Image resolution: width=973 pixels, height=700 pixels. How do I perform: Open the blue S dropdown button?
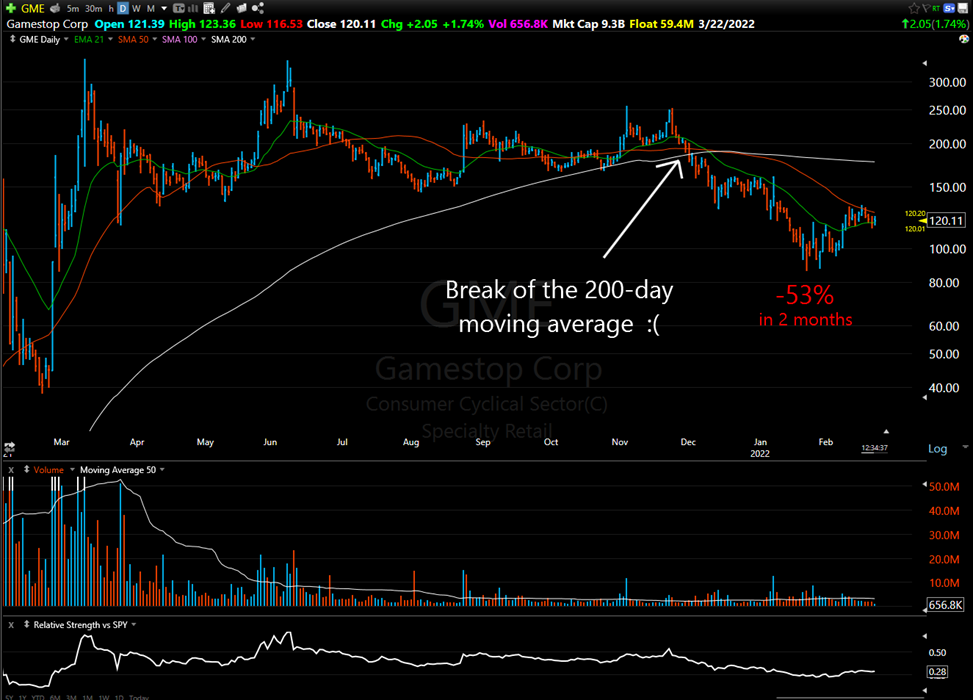(949, 8)
